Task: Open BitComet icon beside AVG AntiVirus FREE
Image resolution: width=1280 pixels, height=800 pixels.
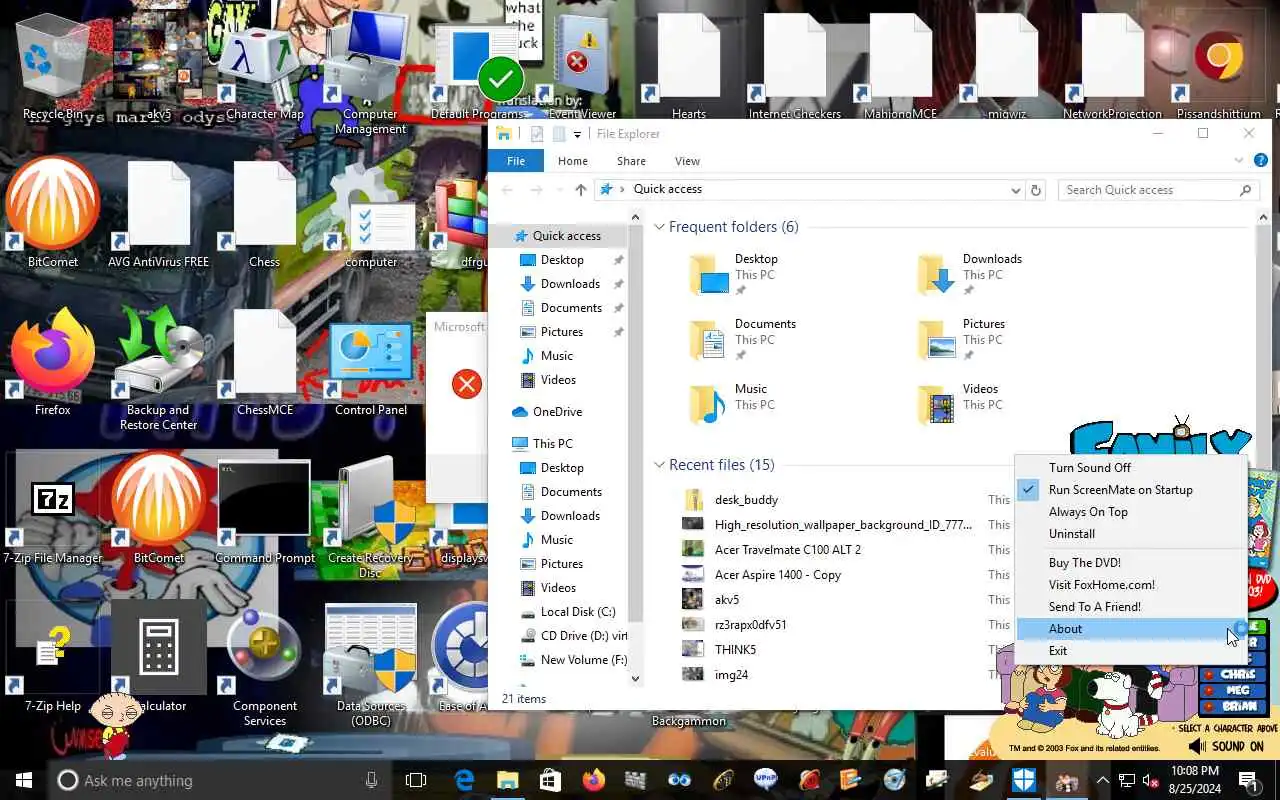Action: (53, 212)
